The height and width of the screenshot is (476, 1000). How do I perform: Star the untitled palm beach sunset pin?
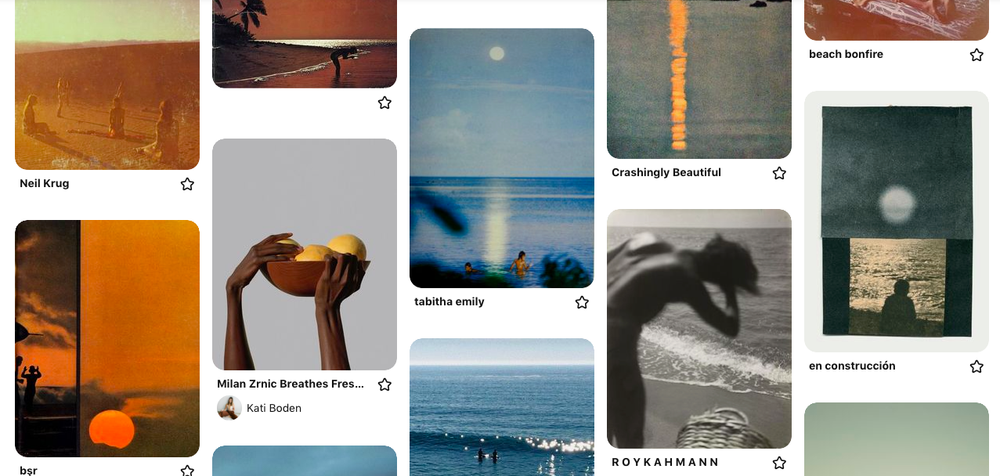tap(384, 103)
